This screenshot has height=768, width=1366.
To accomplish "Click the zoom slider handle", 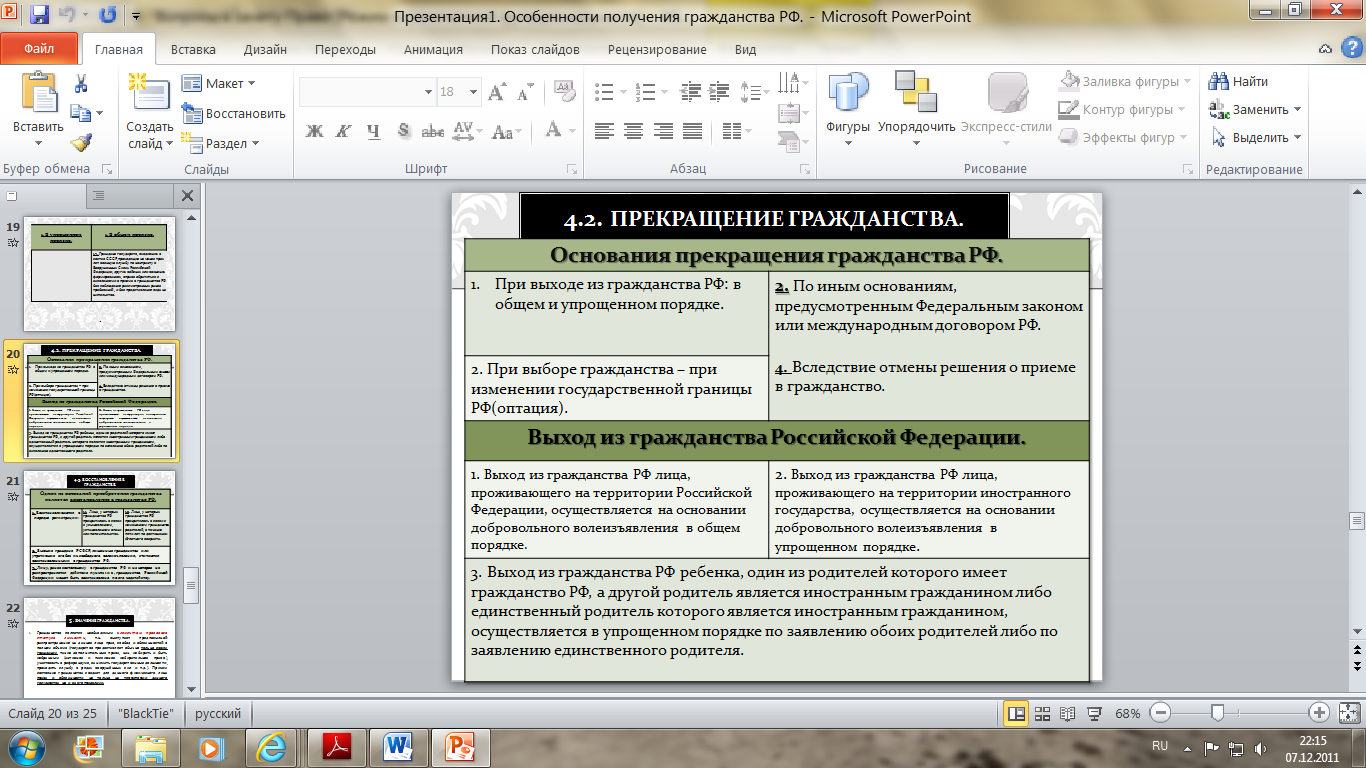I will [1217, 713].
